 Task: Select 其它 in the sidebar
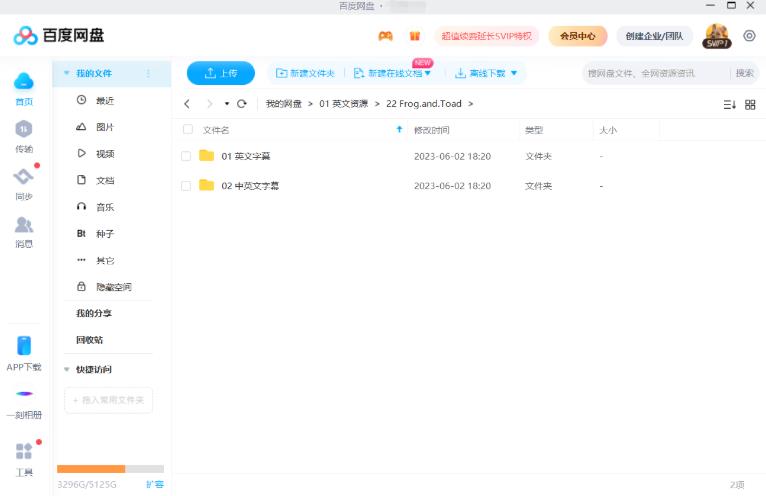105,260
